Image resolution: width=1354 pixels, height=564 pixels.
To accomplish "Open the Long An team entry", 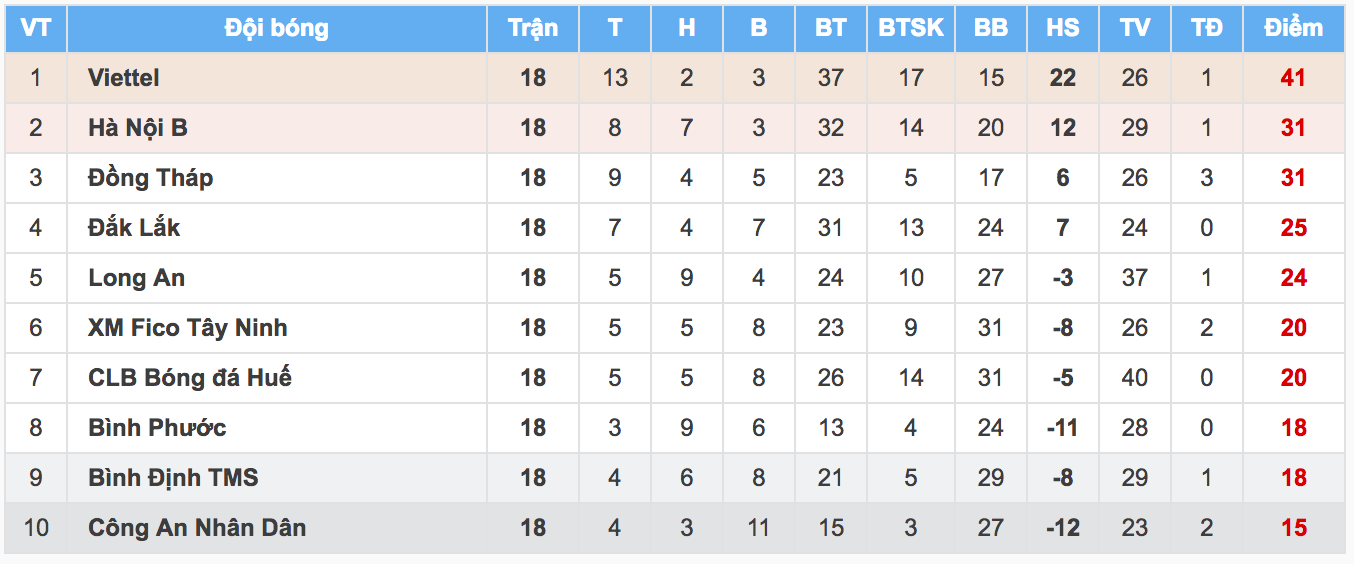I will point(136,278).
